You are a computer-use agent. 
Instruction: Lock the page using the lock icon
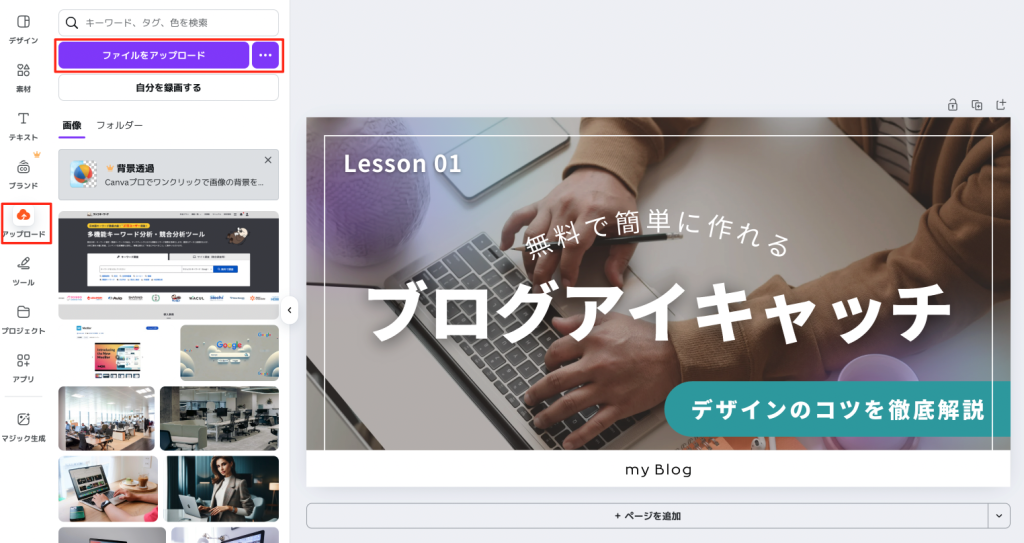click(x=953, y=105)
